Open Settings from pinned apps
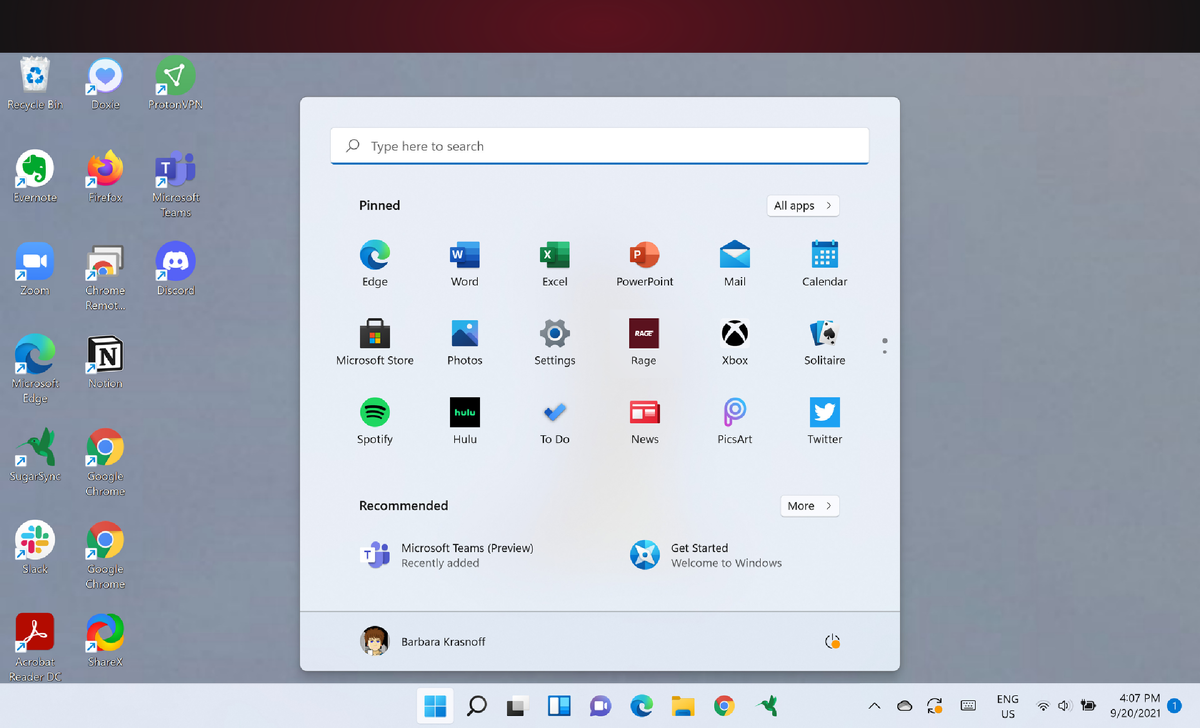Viewport: 1200px width, 728px height. click(x=555, y=342)
